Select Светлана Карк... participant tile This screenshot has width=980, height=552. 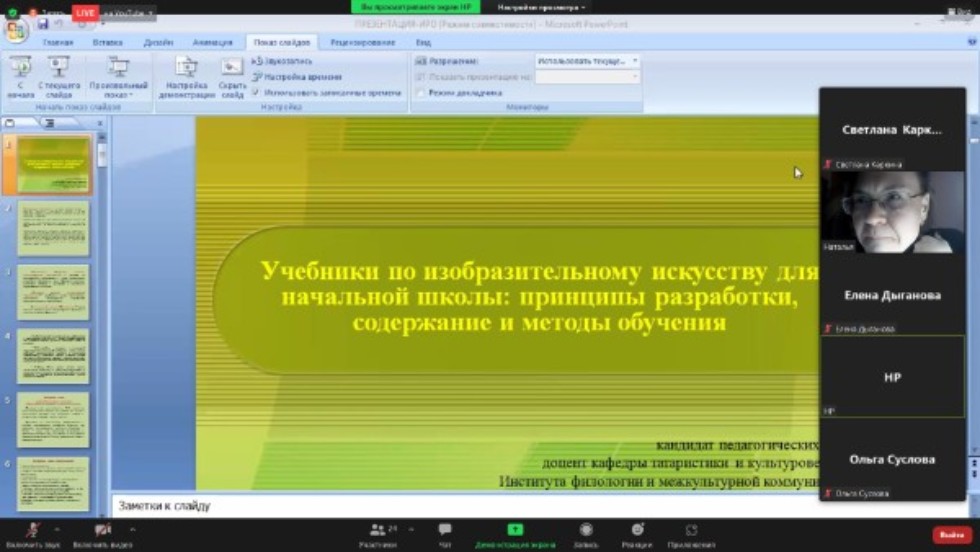[892, 129]
